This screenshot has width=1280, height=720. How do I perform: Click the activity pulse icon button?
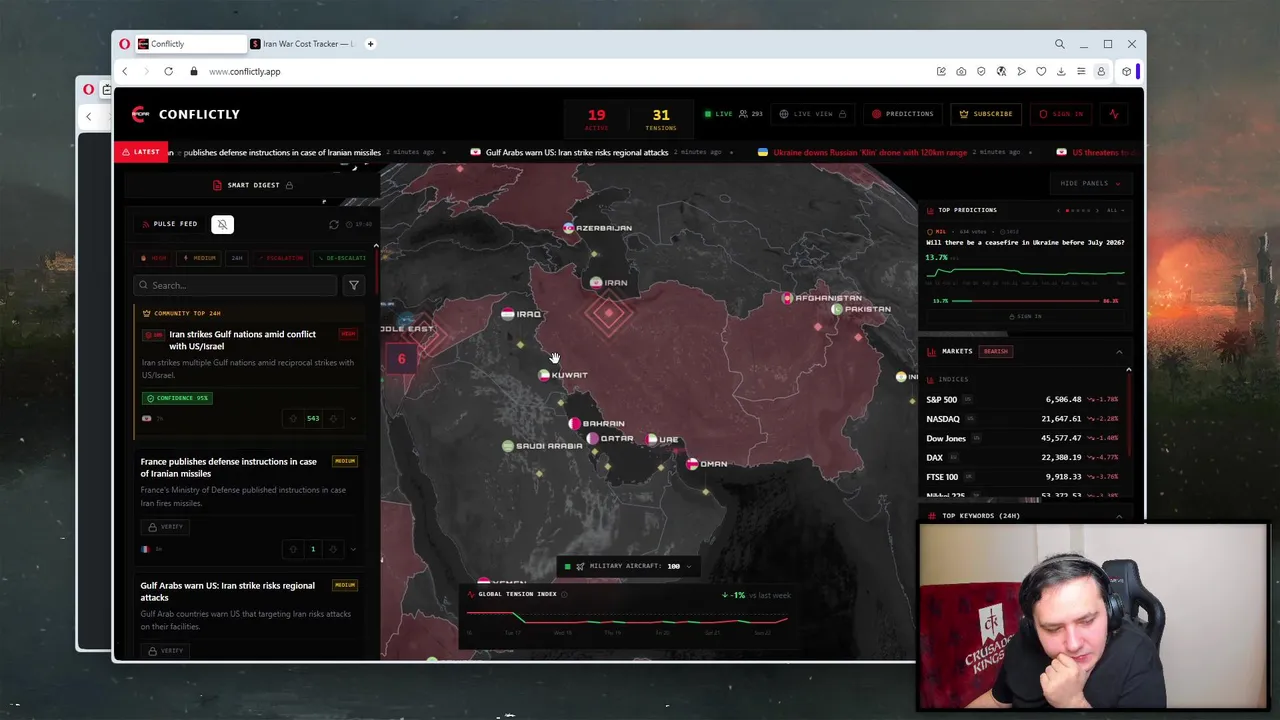click(1114, 114)
